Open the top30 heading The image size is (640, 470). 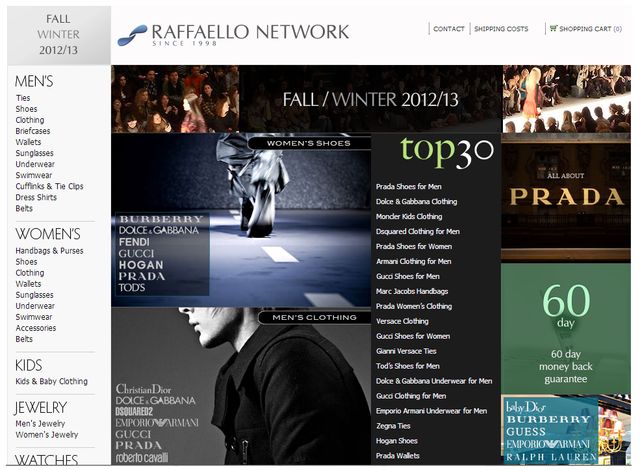coord(447,151)
